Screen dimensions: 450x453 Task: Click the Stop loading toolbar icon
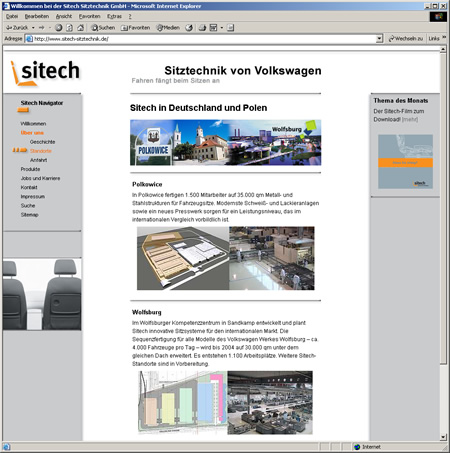pos(59,28)
